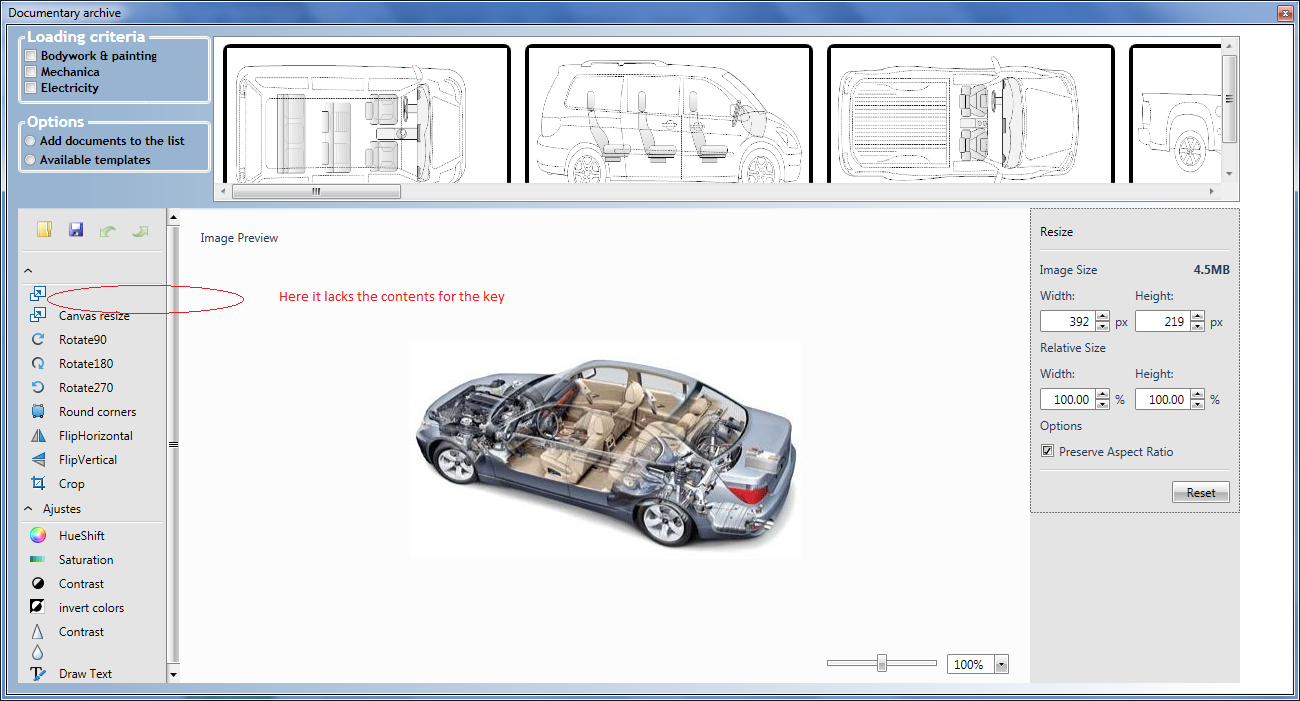Click the pixel Width input field
The image size is (1300, 701).
[1068, 322]
